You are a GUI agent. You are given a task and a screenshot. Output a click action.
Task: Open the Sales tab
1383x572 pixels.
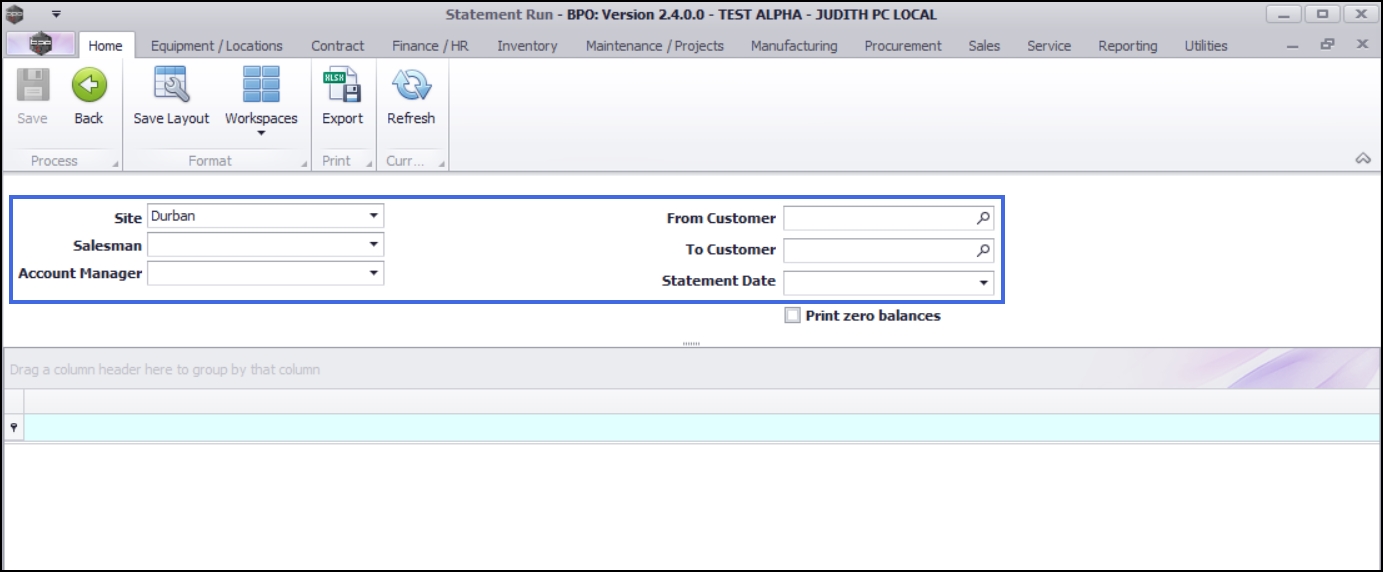[x=984, y=45]
